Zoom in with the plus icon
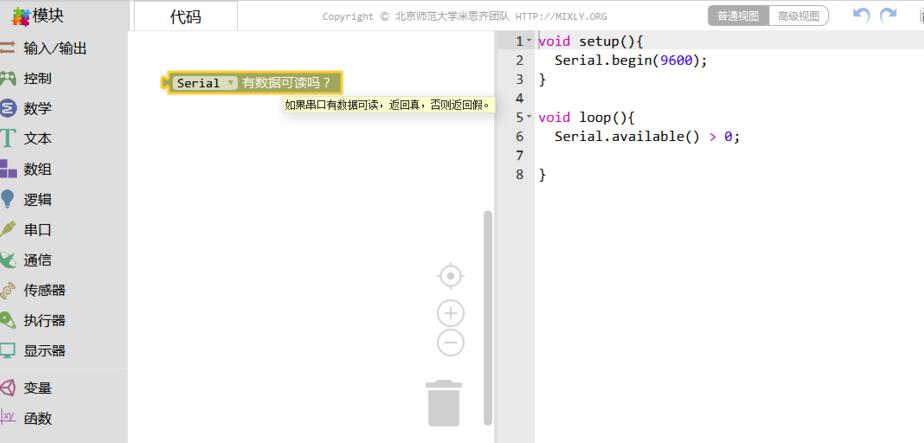Viewport: 924px width, 443px height. tap(451, 313)
